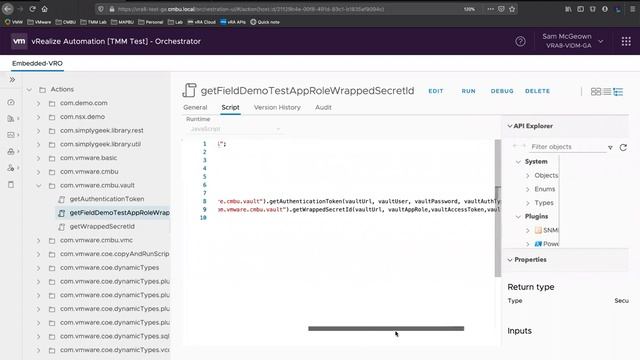Open the Activity sidebar icon
640x360 pixels.
coord(11,135)
